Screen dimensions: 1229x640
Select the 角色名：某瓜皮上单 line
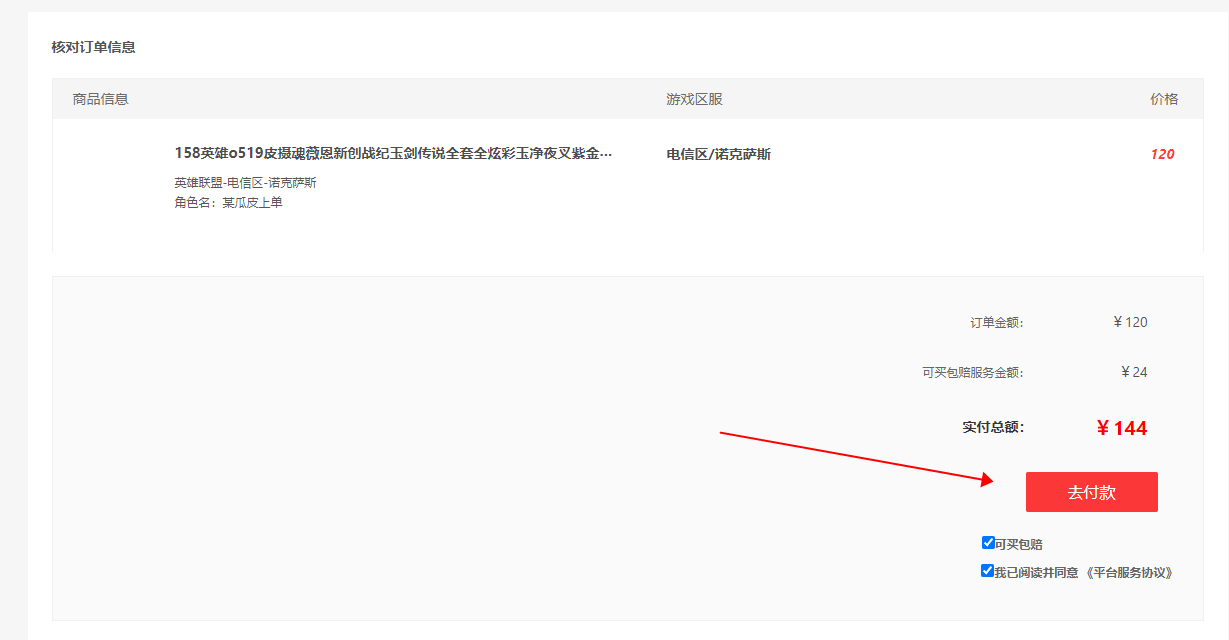[x=228, y=203]
